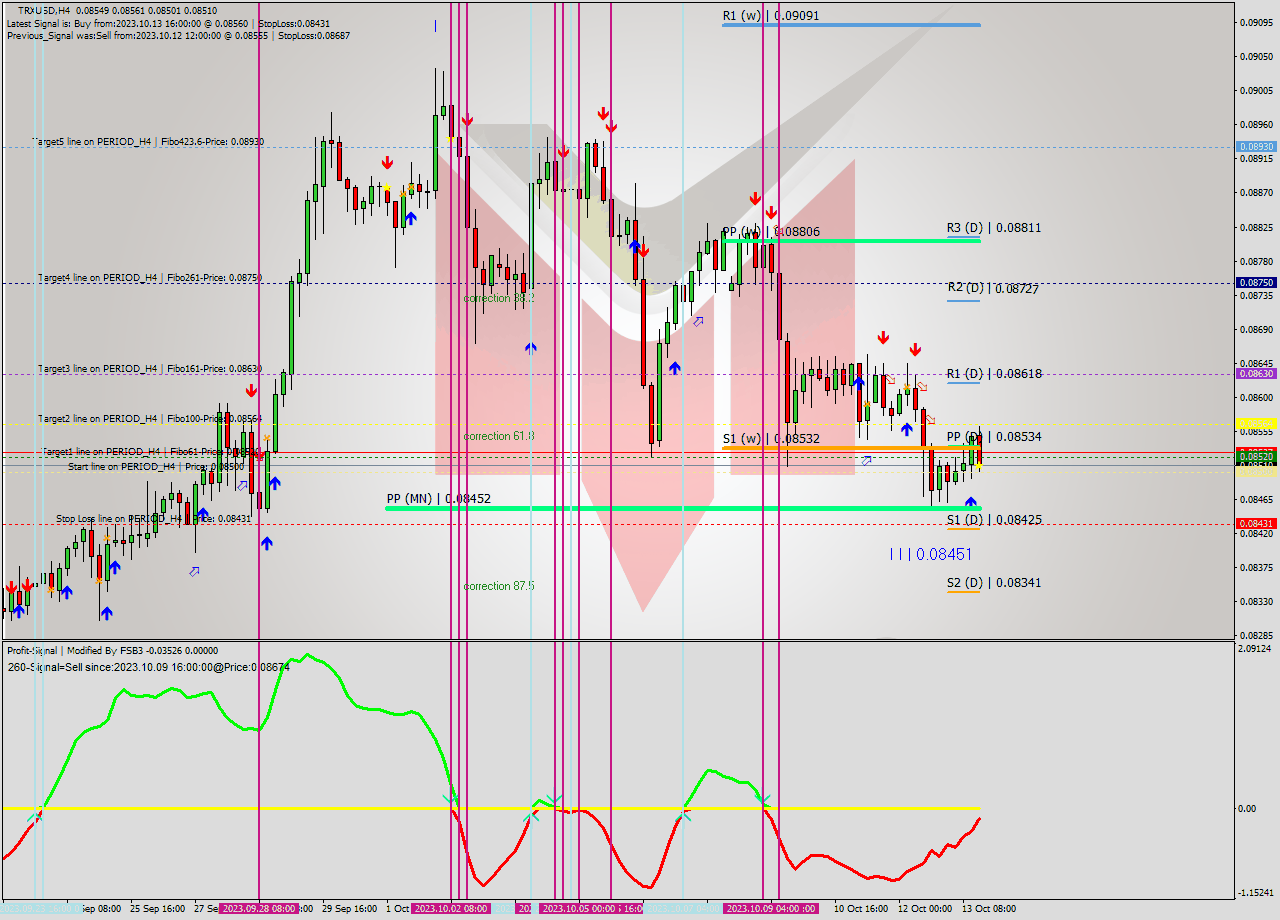Screen dimensions: 1280x920
Task: Click the Target3 line Fibo161 label
Action: tap(150, 369)
